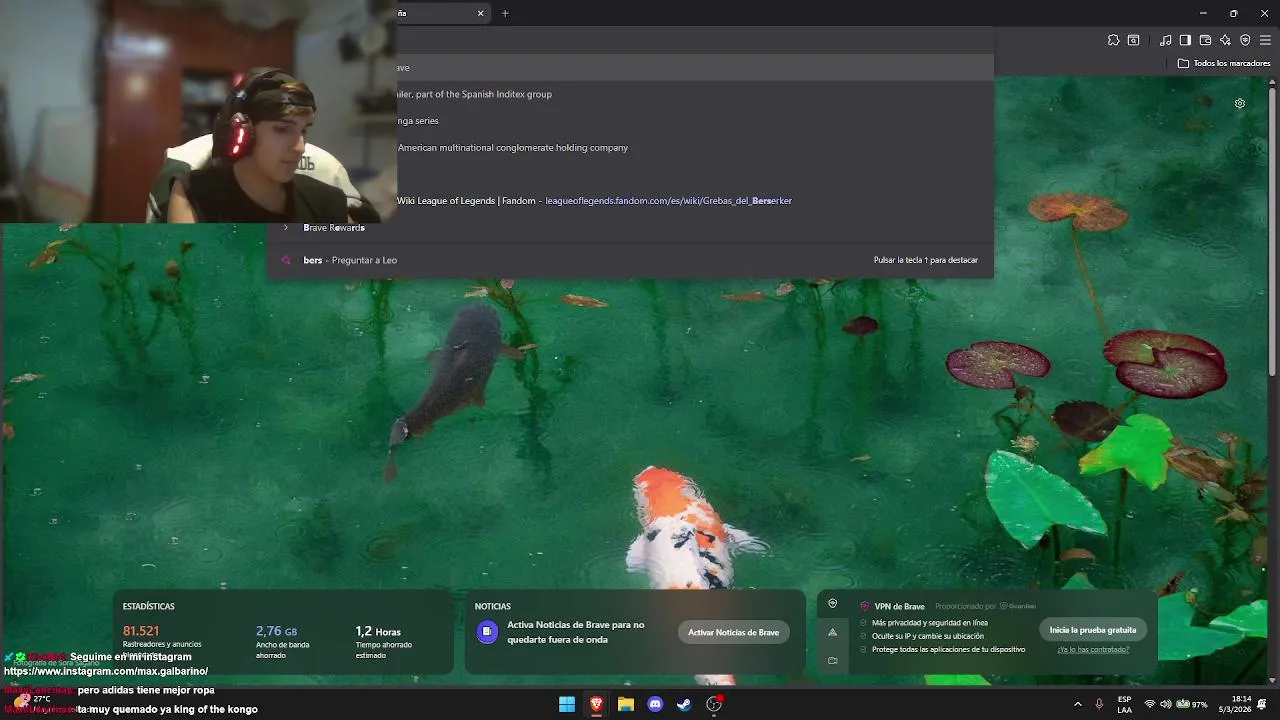Open the Wiki League of Legends Fandom suggestion
The image size is (1280, 720).
pos(696,201)
